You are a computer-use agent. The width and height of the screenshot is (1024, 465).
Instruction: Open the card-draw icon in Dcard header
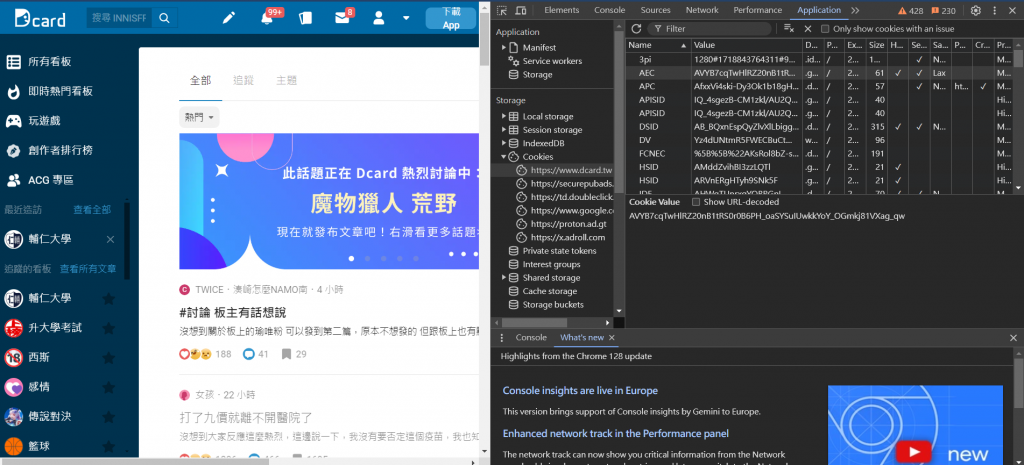coord(305,18)
